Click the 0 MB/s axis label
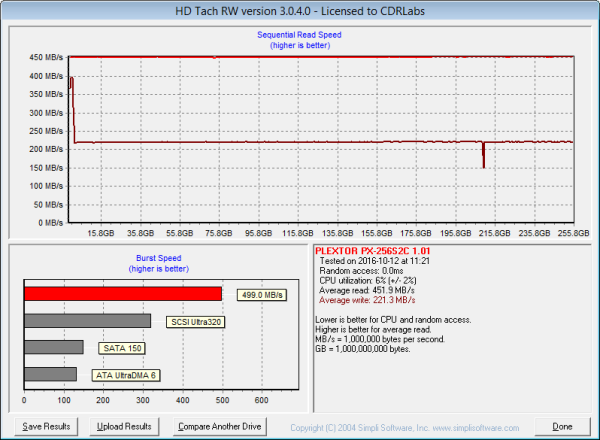Image resolution: width=600 pixels, height=440 pixels. 51,223
